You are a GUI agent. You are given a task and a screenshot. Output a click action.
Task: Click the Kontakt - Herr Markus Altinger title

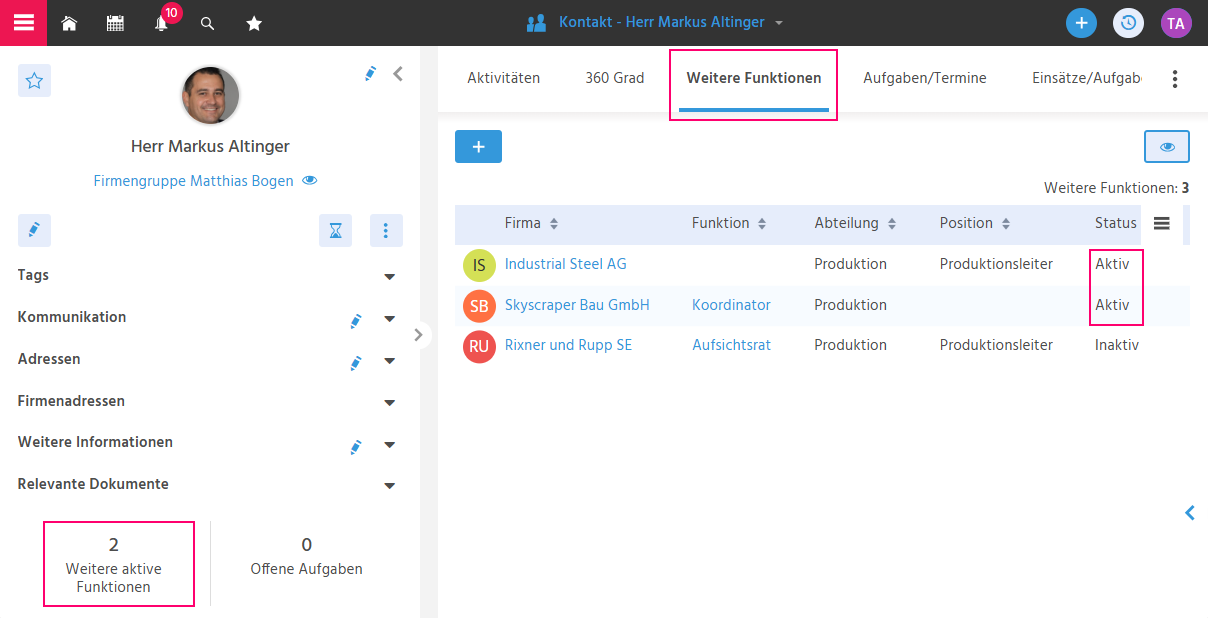661,22
